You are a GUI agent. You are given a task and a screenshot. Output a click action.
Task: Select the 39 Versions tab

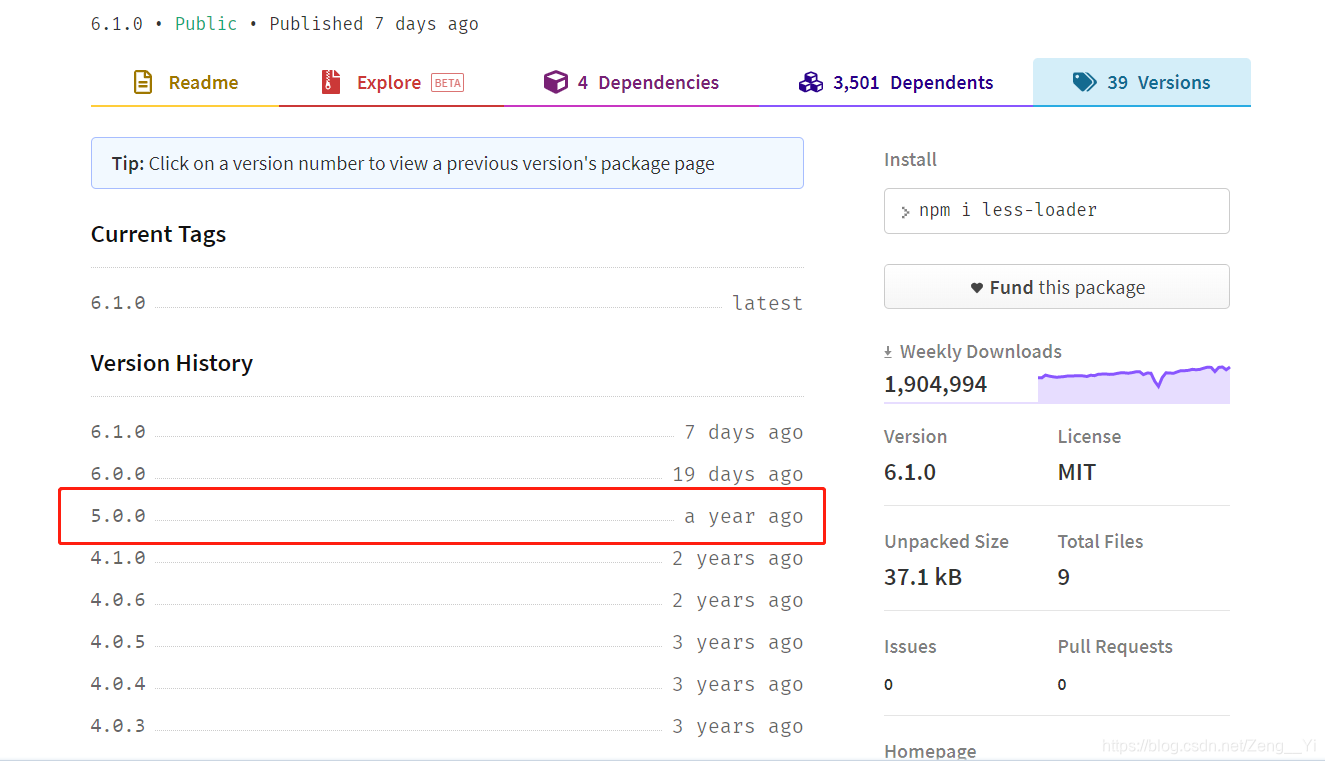click(1141, 83)
